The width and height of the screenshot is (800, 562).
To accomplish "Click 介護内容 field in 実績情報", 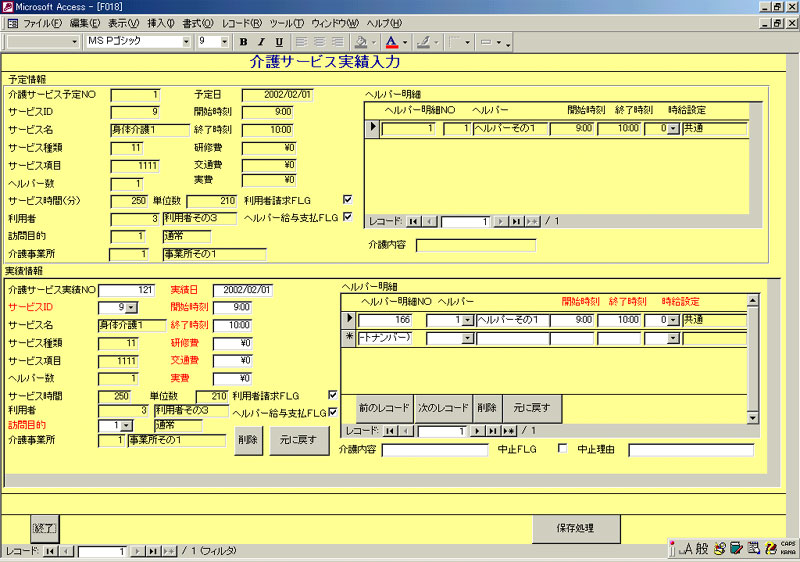I will (435, 450).
